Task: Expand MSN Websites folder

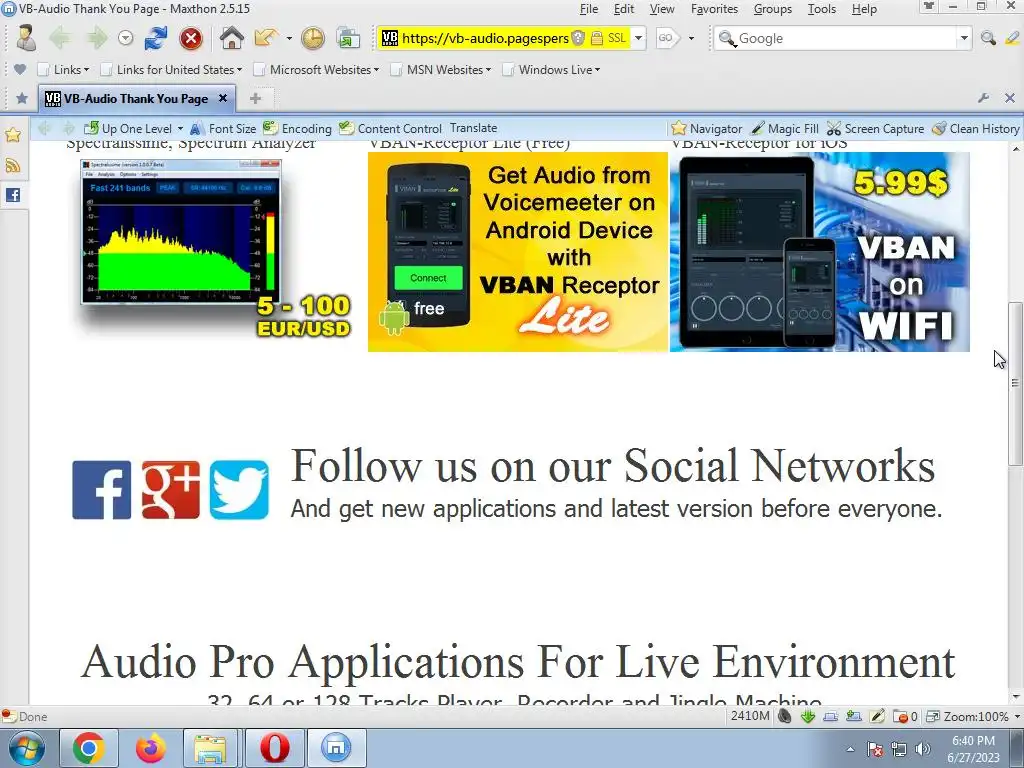Action: [x=441, y=69]
